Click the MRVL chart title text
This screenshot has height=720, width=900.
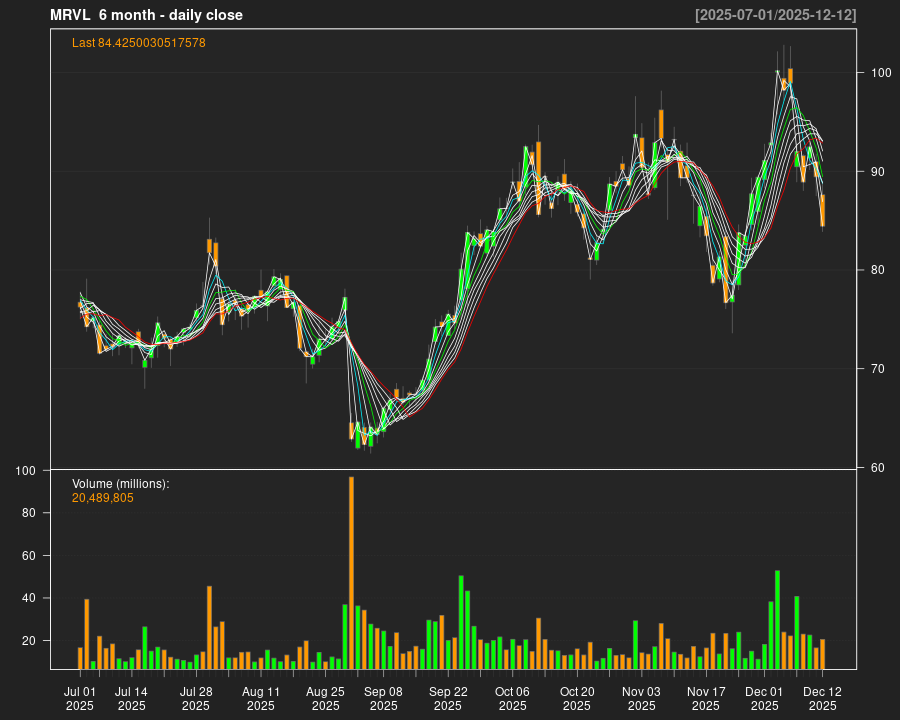click(x=146, y=15)
